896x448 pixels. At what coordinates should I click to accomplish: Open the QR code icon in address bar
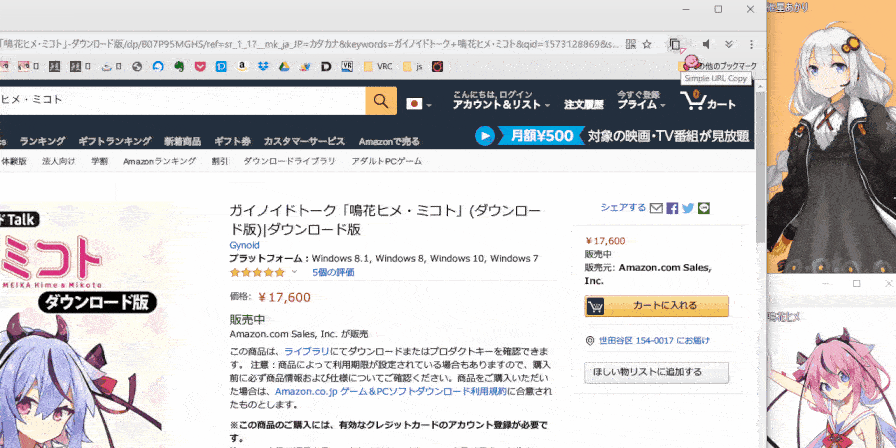[631, 44]
